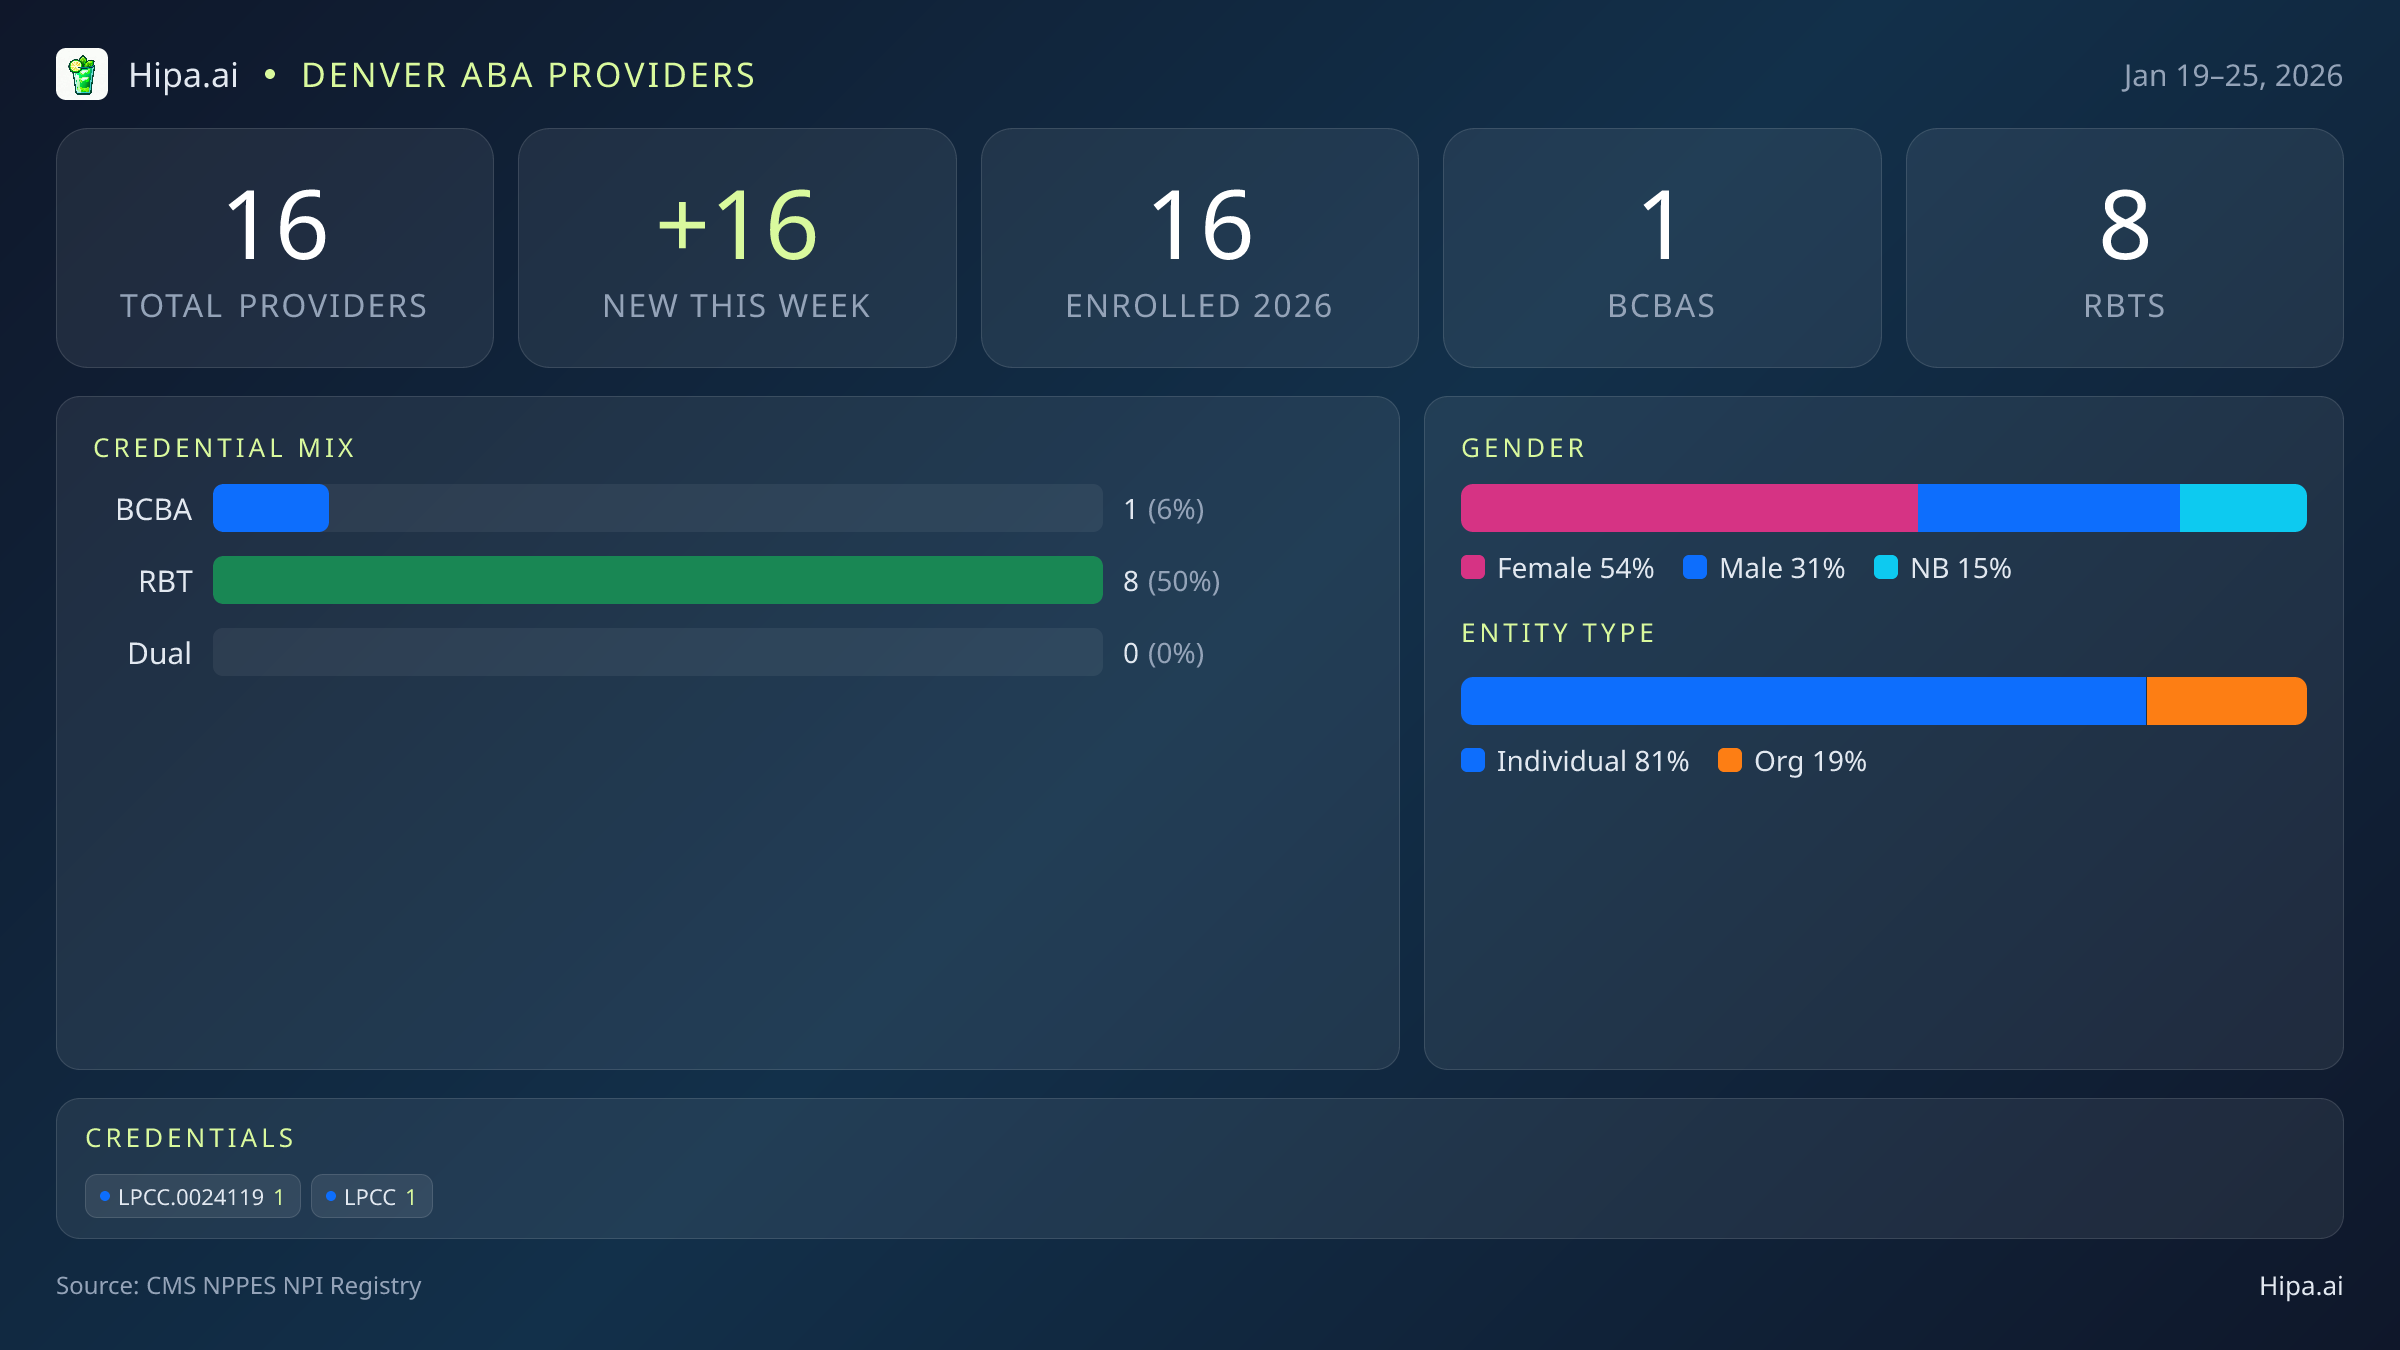Select the LPCC credential chip
This screenshot has width=2400, height=1350.
tap(371, 1197)
